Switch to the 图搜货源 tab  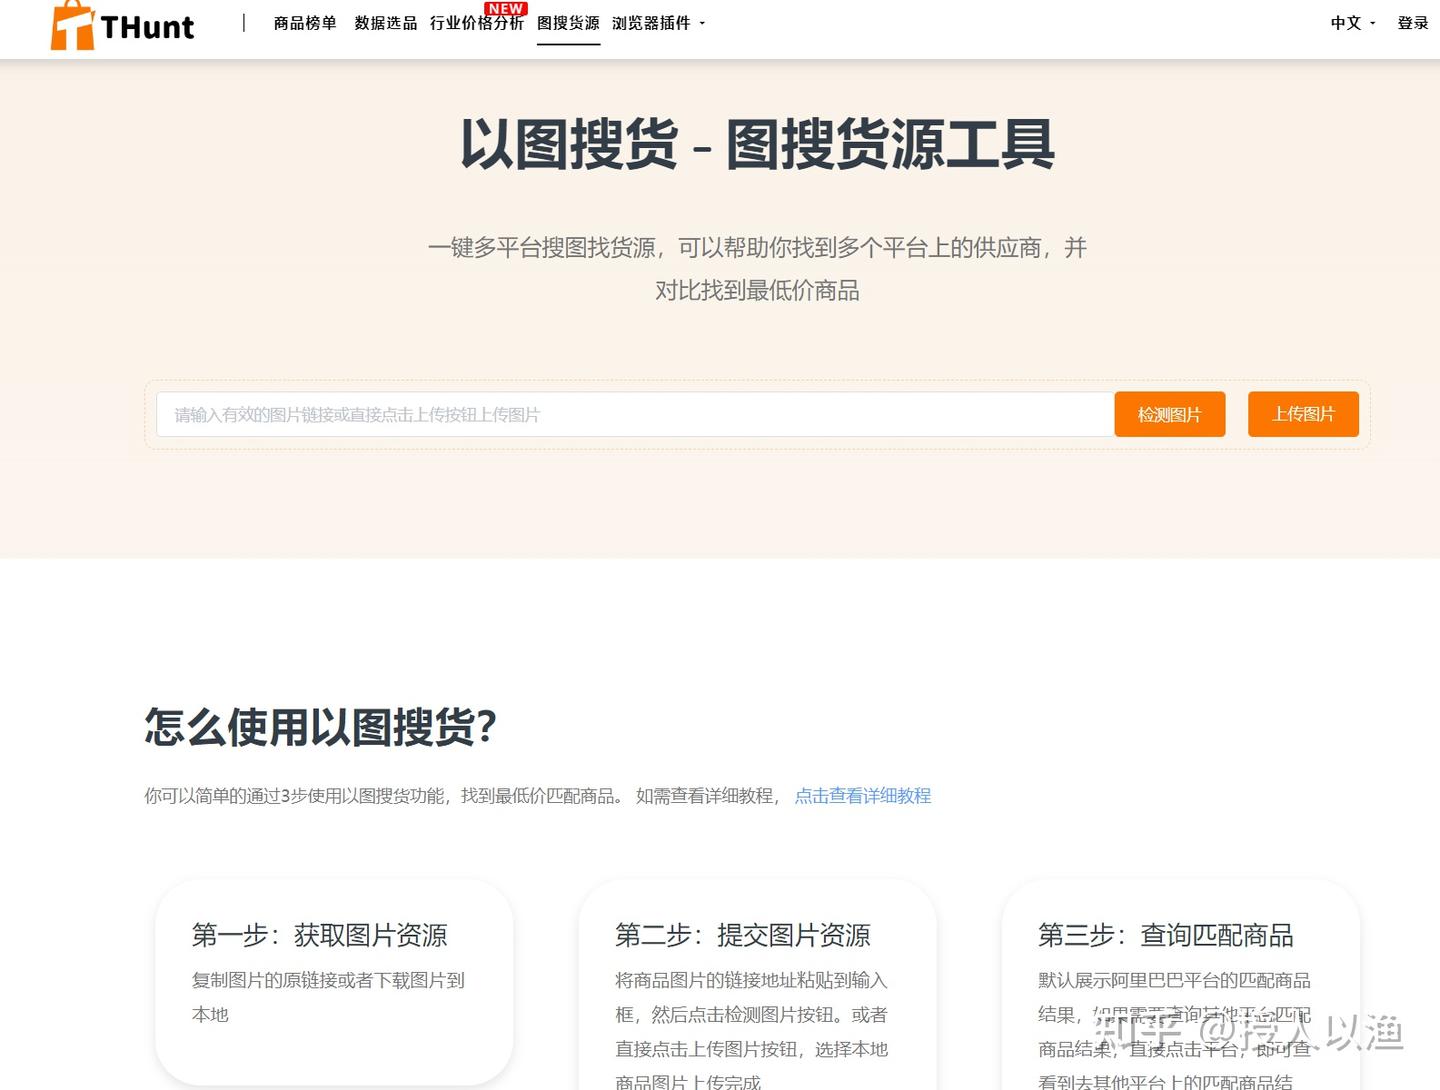coord(568,23)
